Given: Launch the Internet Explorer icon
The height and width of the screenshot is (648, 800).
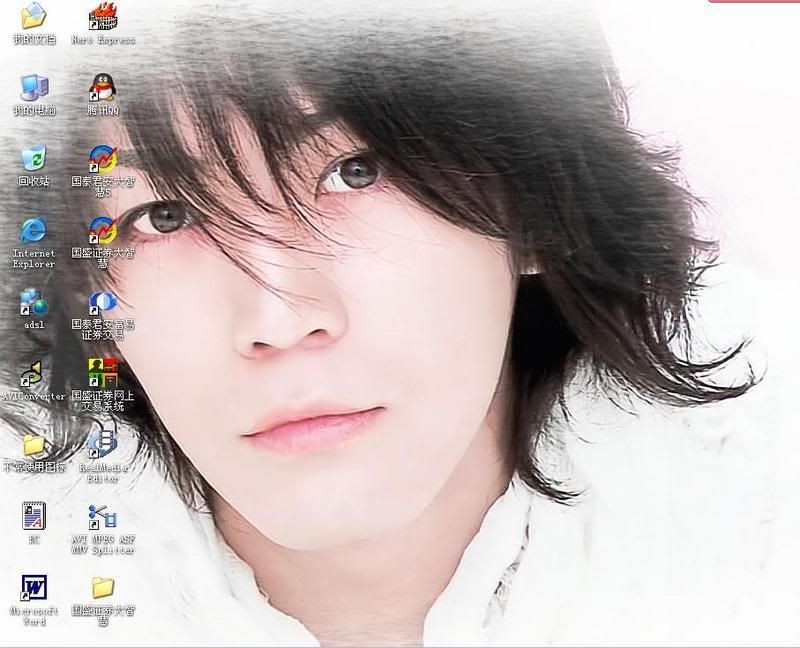Looking at the screenshot, I should coord(34,231).
